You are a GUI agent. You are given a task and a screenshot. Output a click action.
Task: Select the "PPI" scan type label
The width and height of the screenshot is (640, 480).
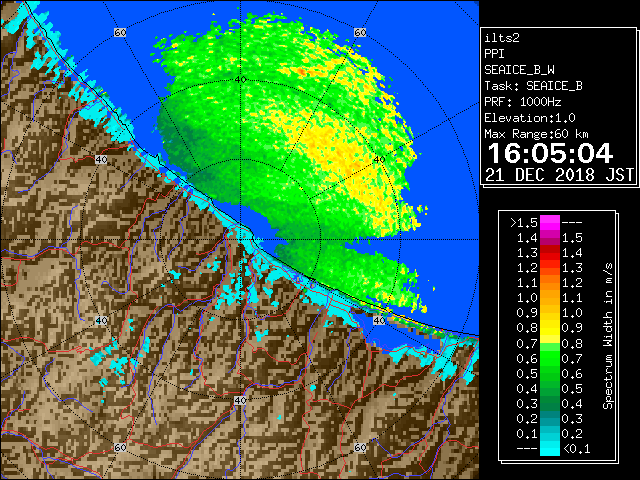[x=494, y=54]
